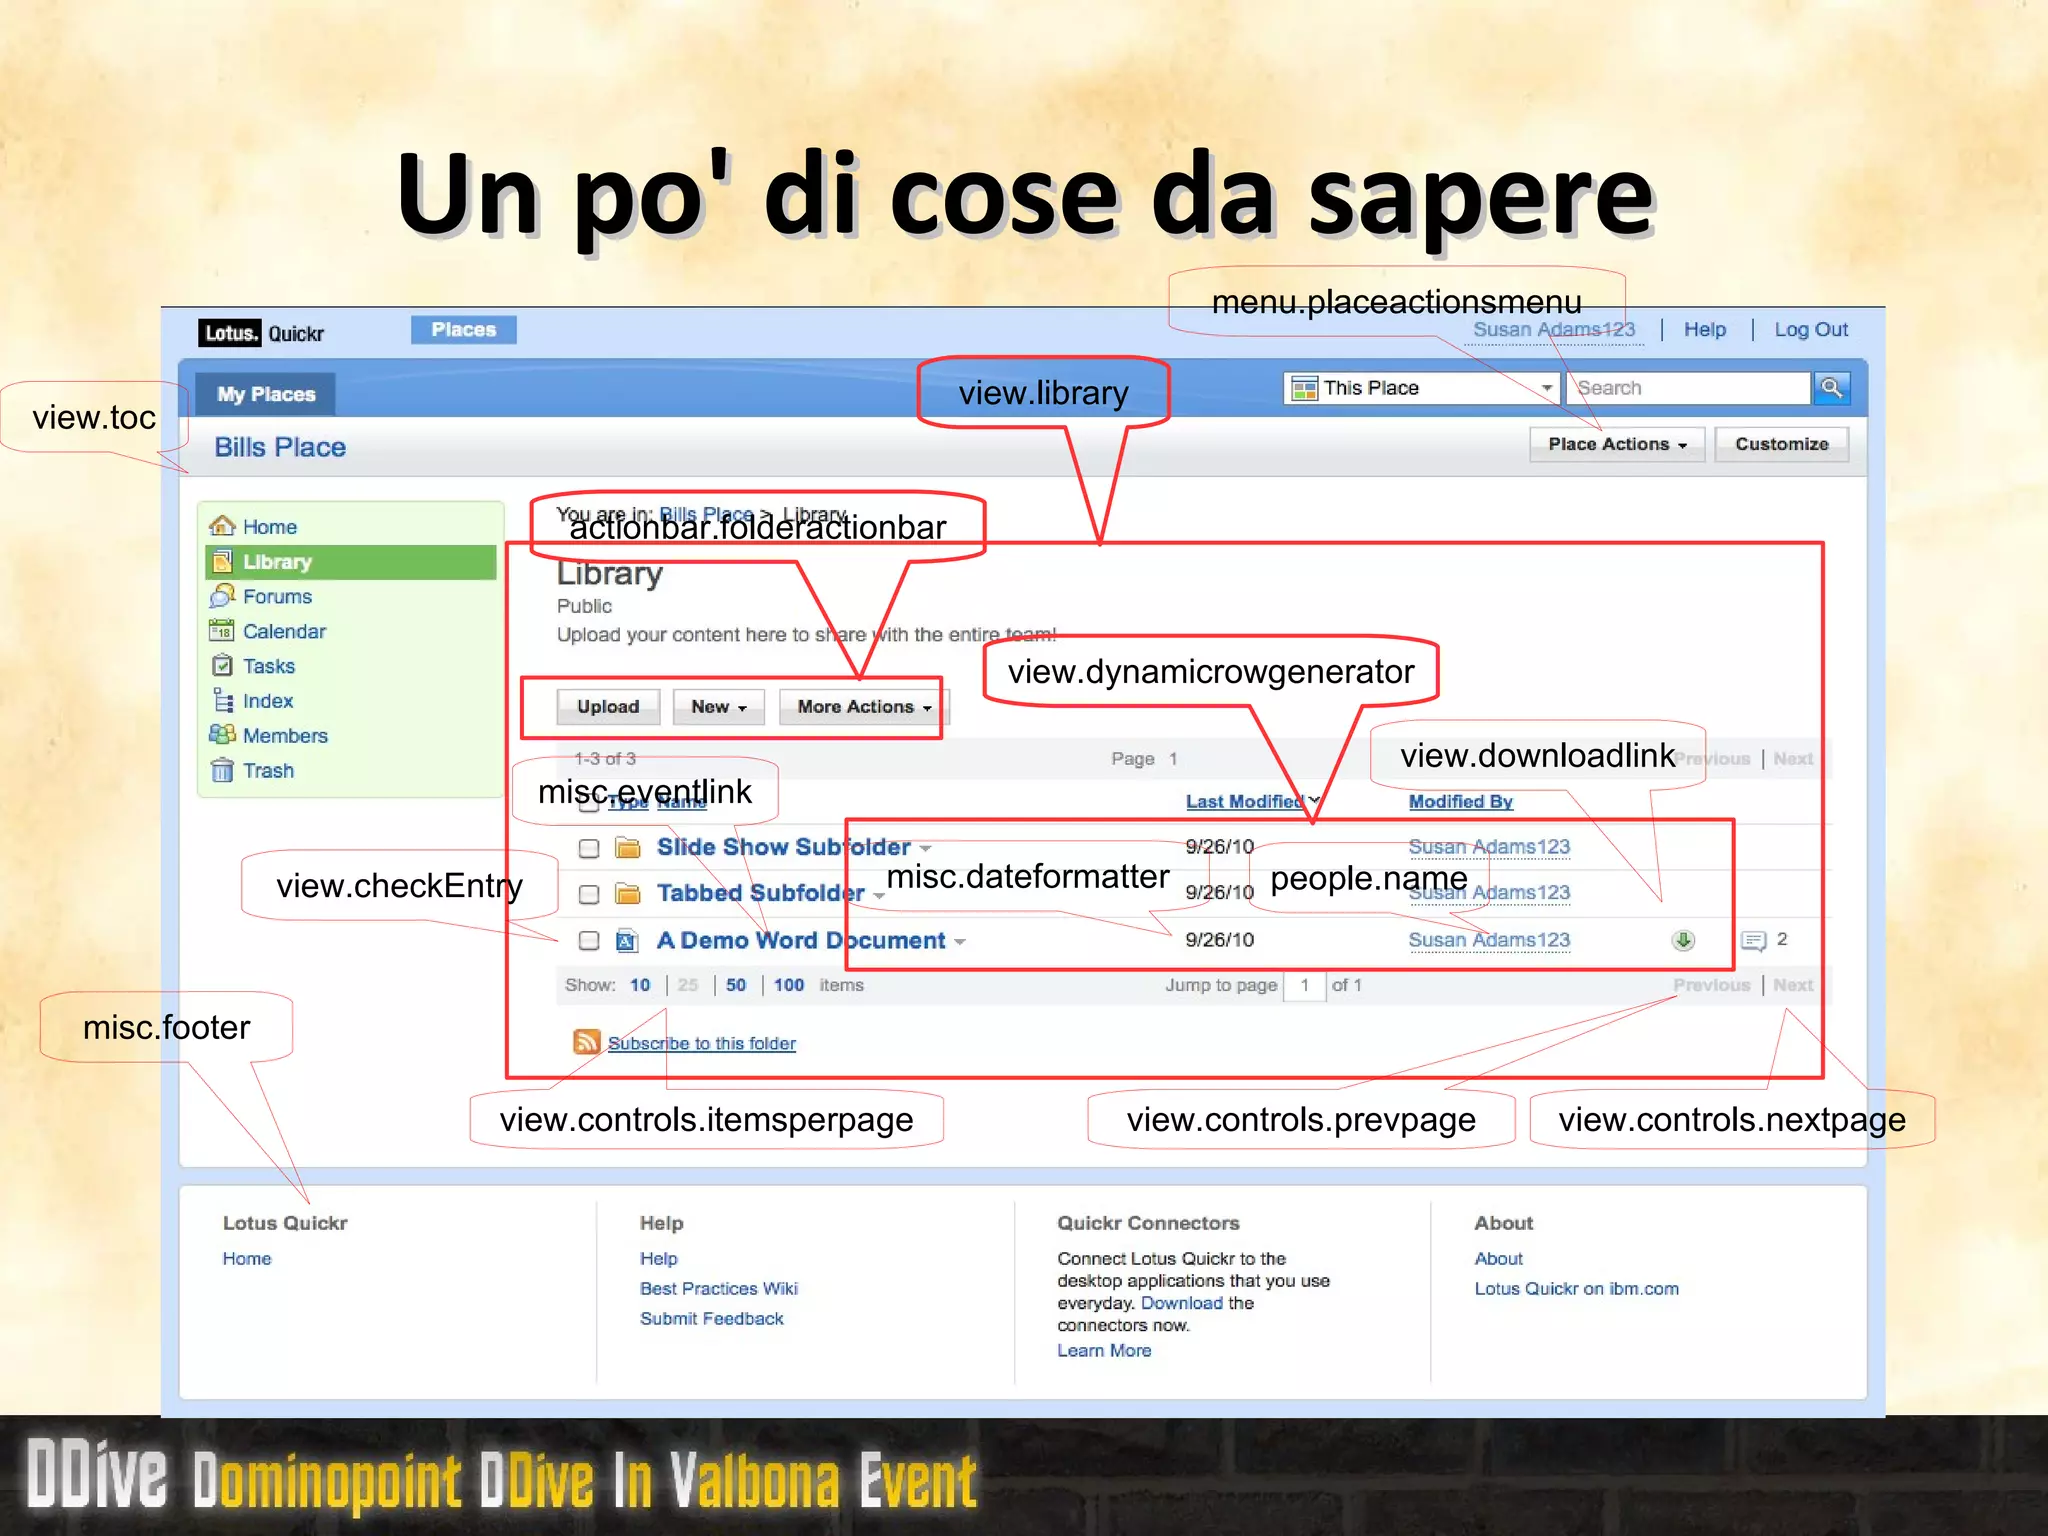Click the Customize button
The width and height of the screenshot is (2048, 1536).
[x=1781, y=444]
